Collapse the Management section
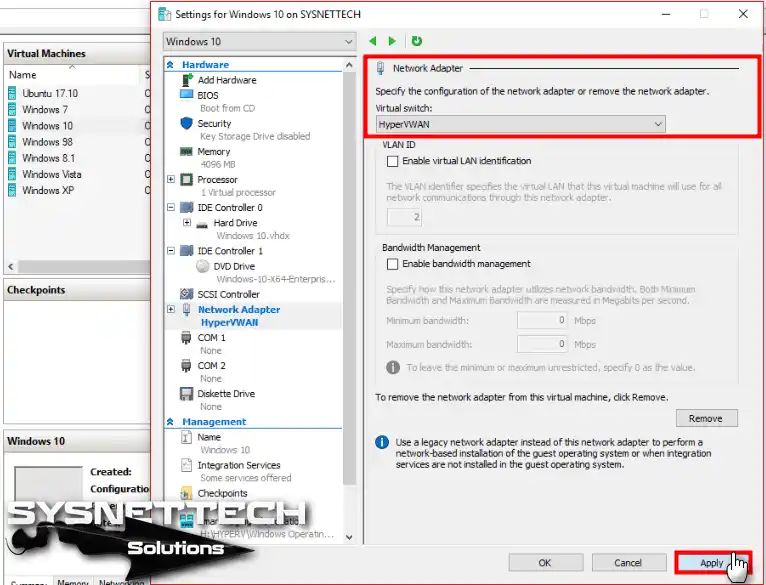Screen dimensions: 766x585 [x=170, y=421]
